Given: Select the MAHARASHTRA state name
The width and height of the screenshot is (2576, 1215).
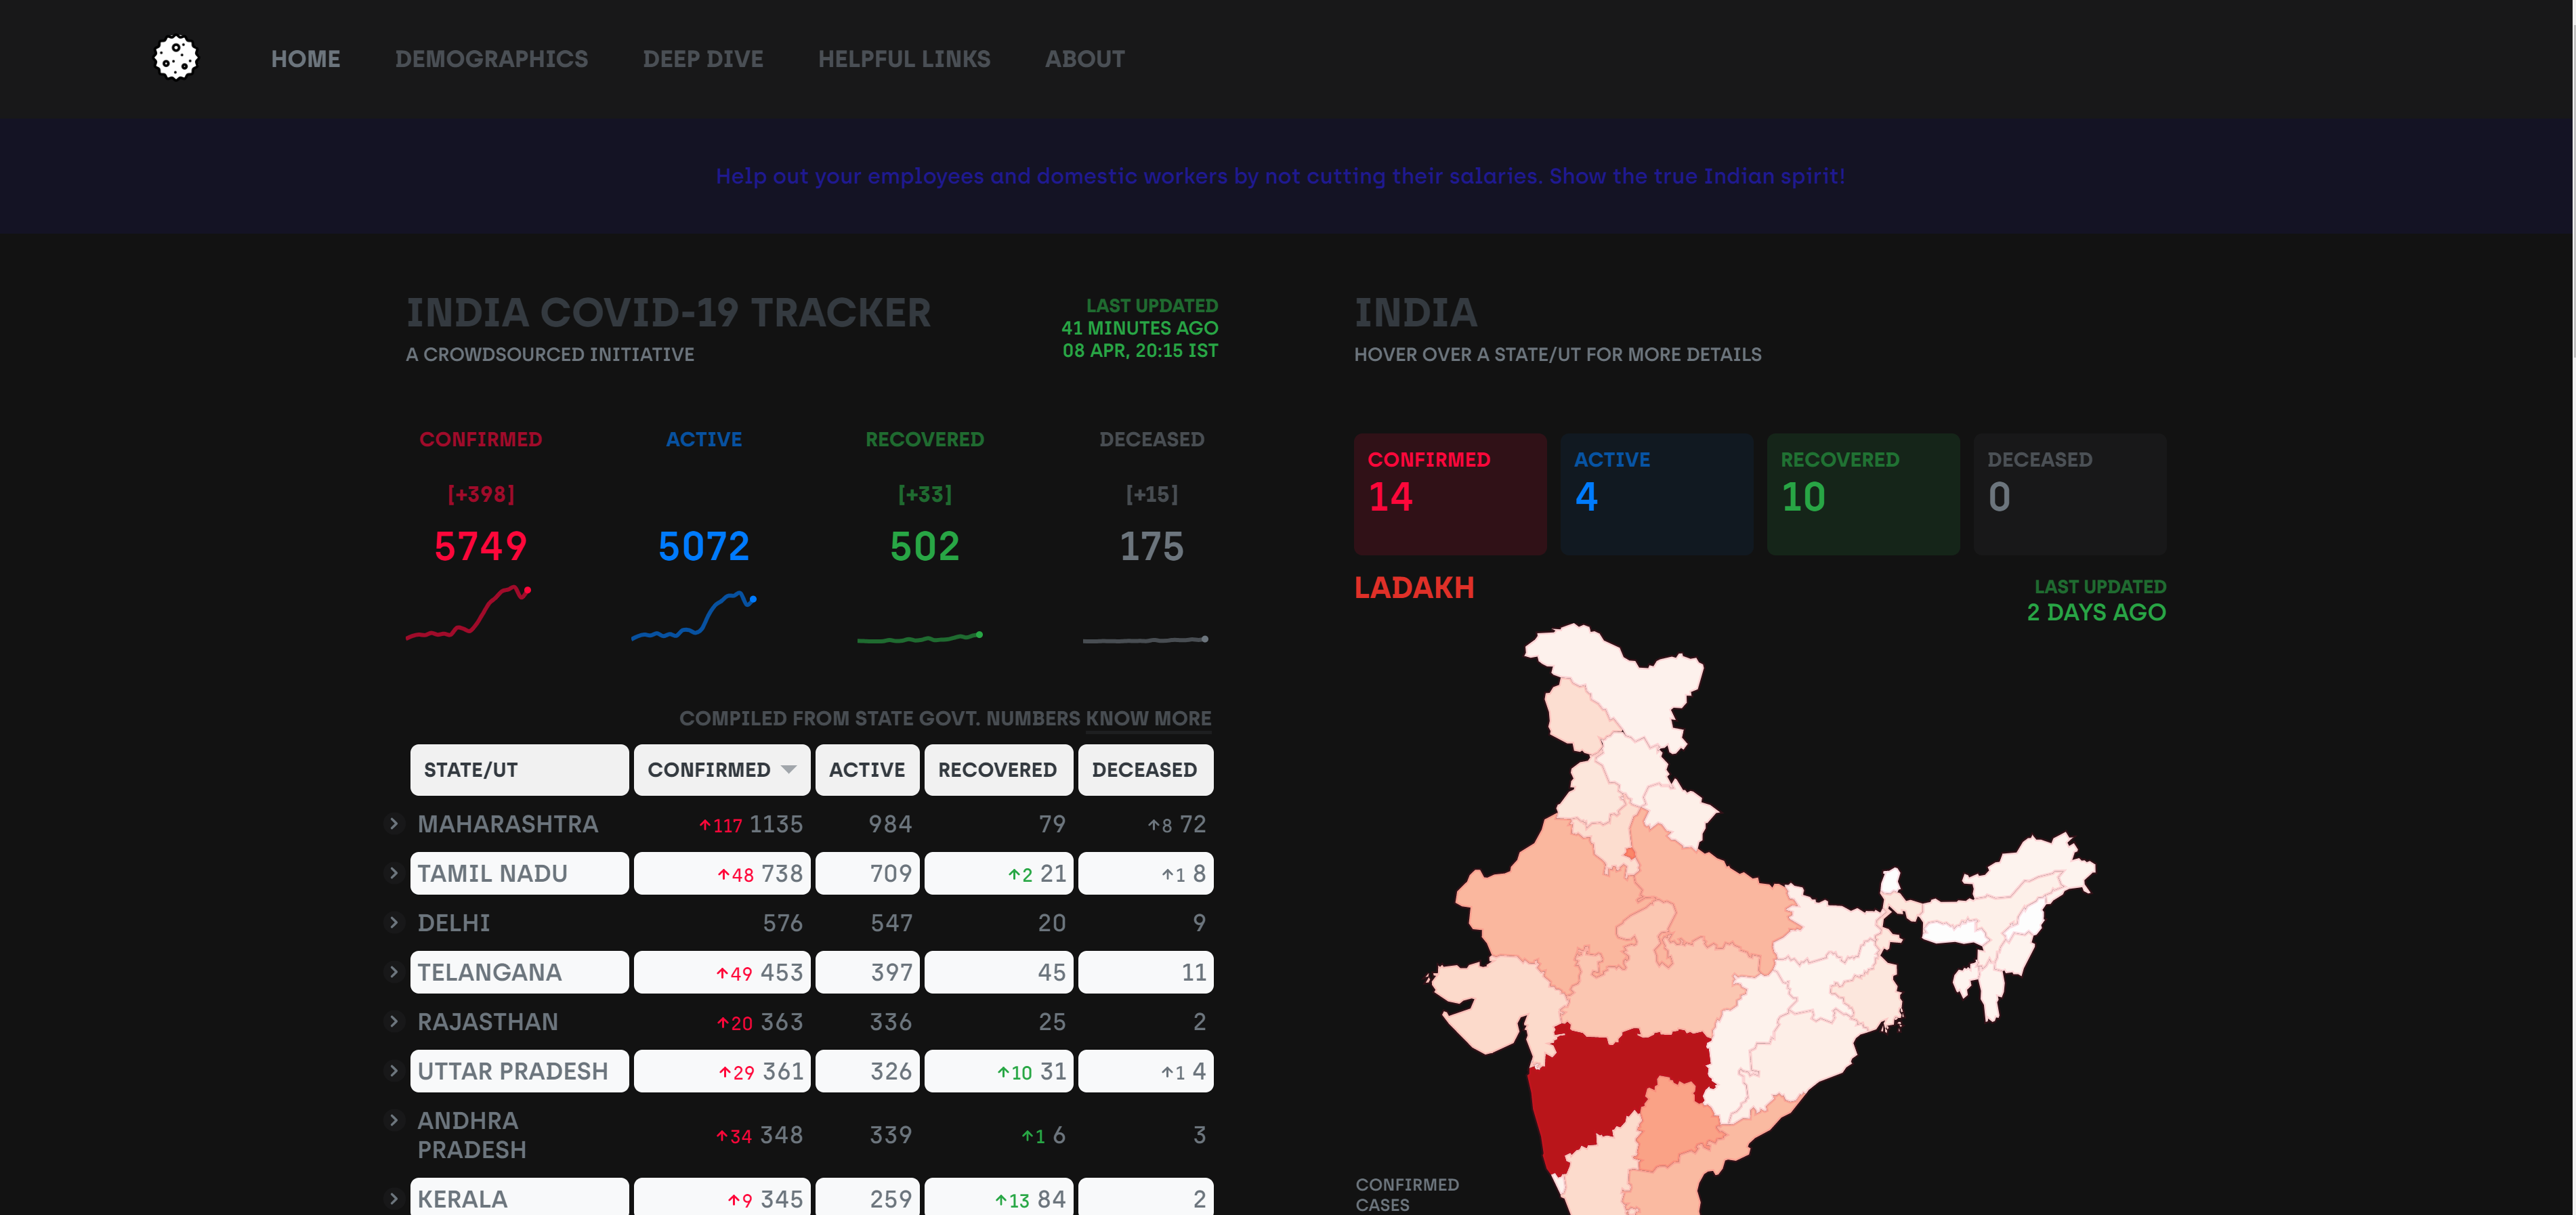Looking at the screenshot, I should tap(508, 824).
